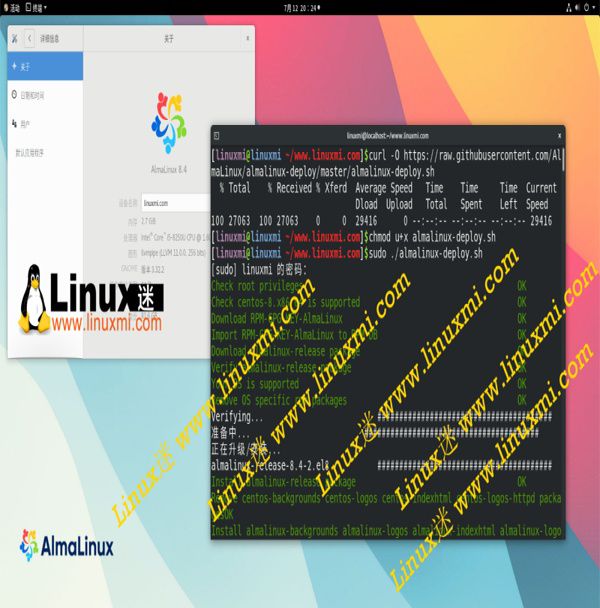Image resolution: width=600 pixels, height=608 pixels.
Task: Go back using the settings back arrow
Action: click(x=29, y=38)
